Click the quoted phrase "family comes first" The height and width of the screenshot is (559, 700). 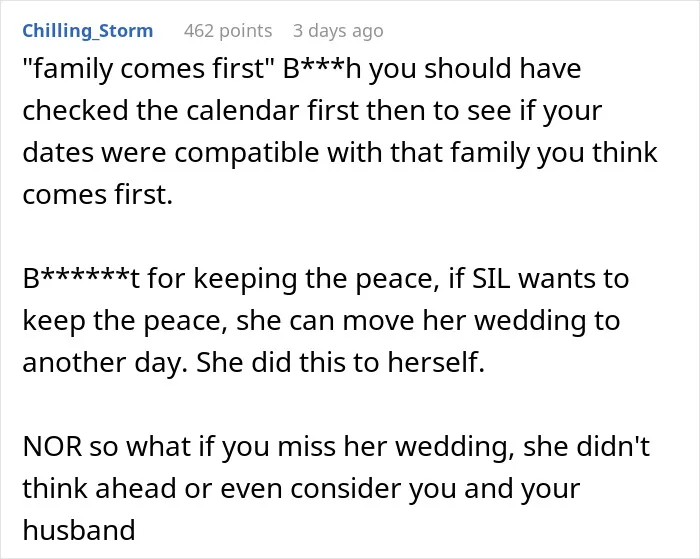(148, 69)
